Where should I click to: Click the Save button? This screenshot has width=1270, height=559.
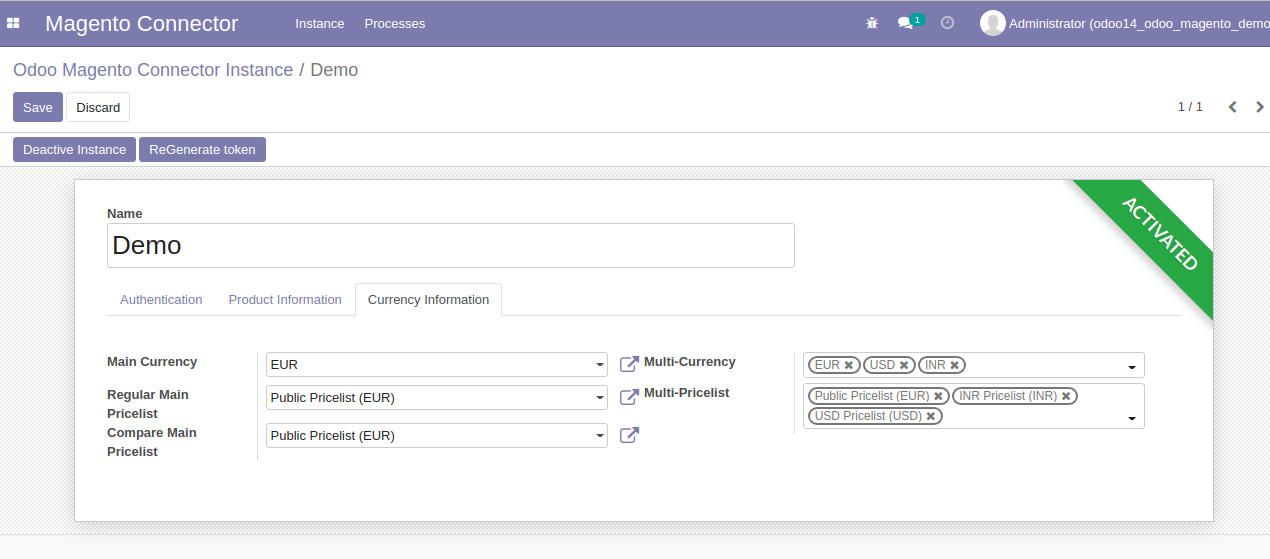38,107
